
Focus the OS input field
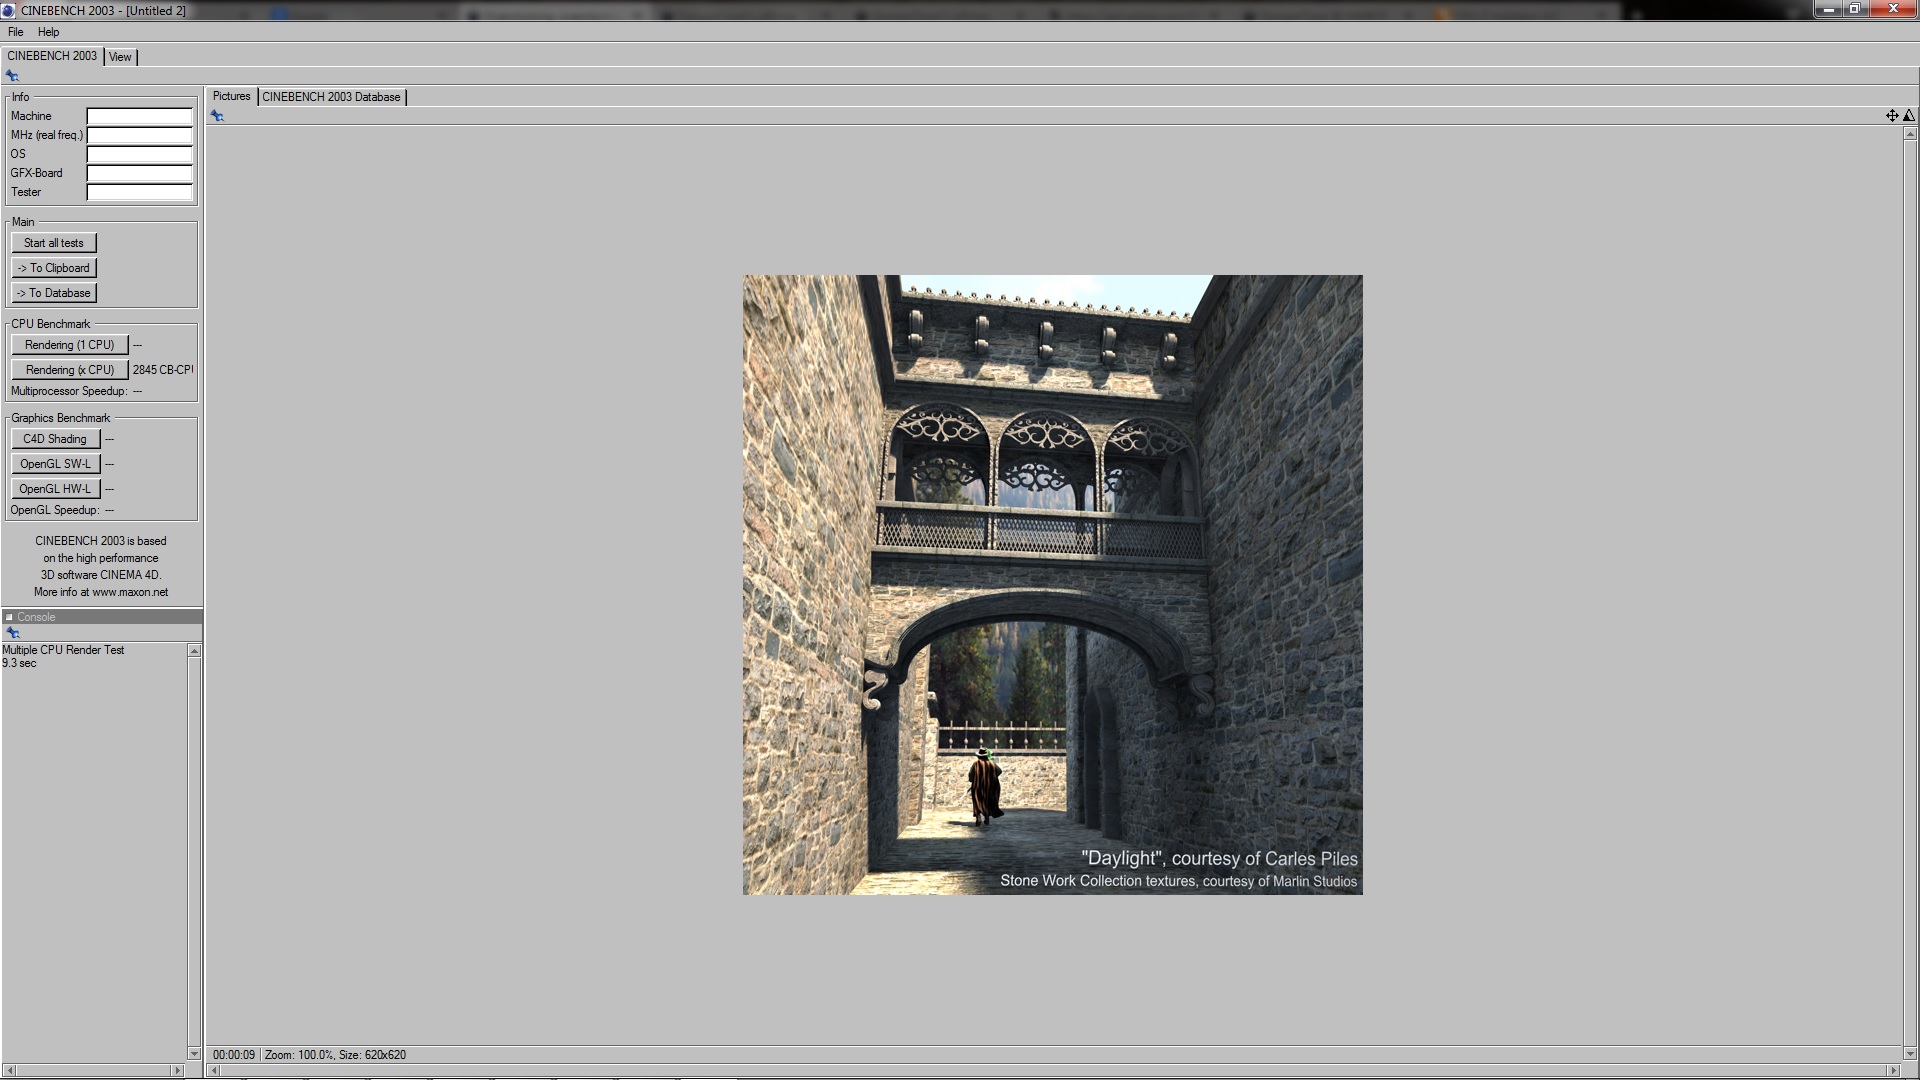(x=139, y=154)
